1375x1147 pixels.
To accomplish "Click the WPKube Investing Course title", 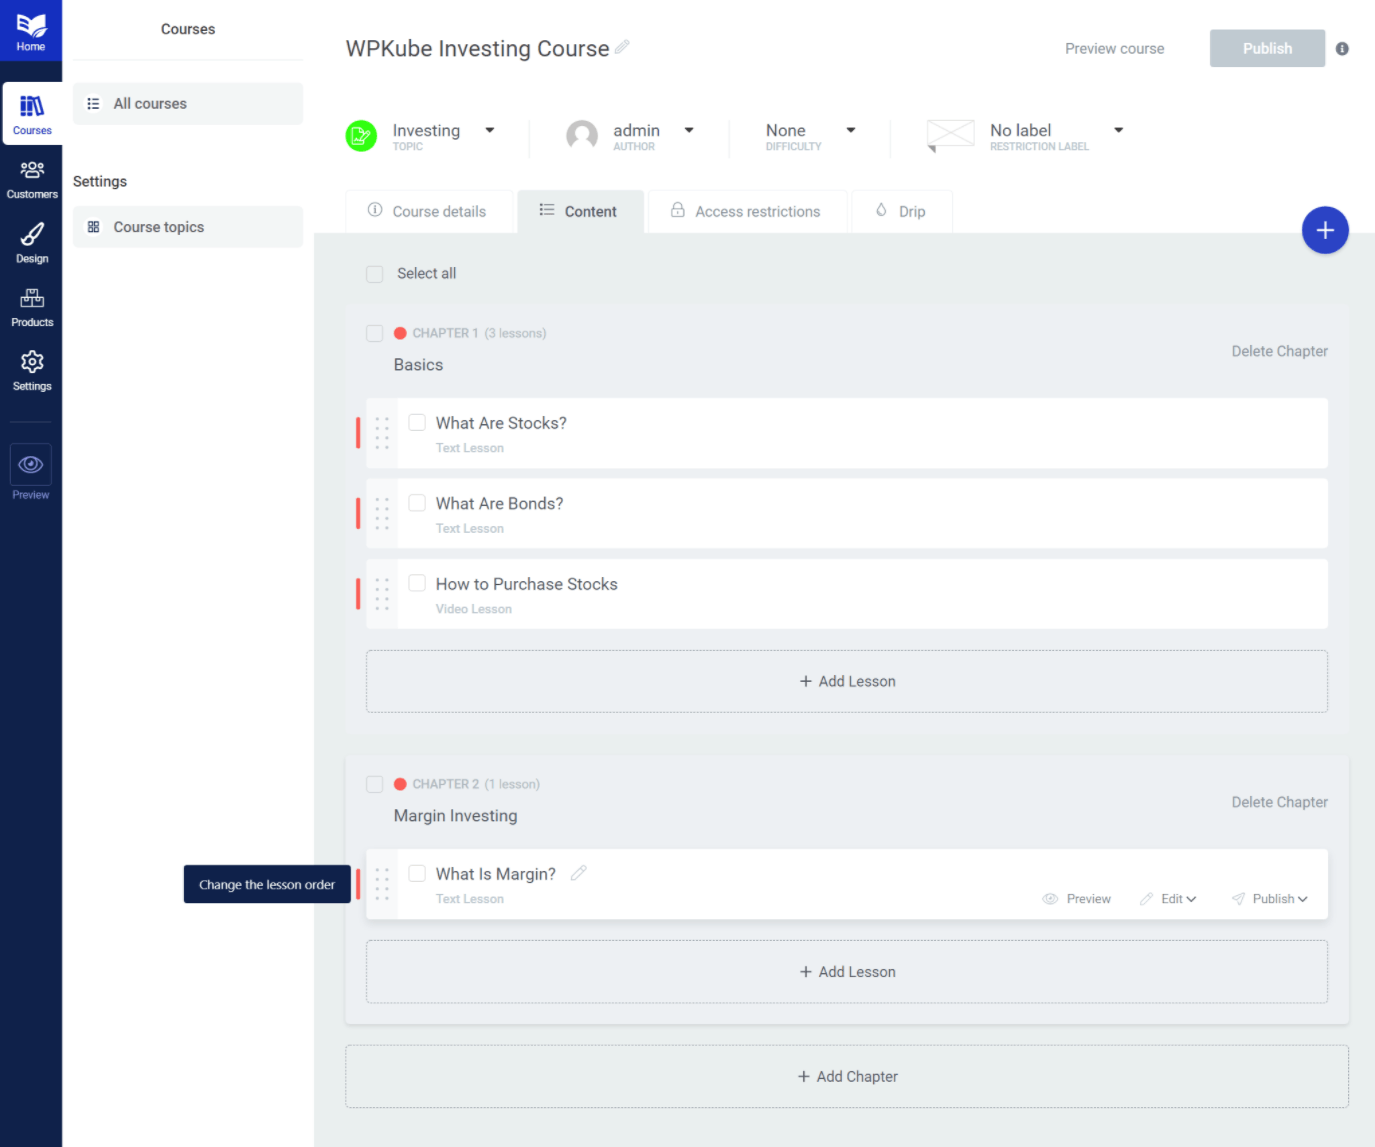I will click(x=477, y=49).
